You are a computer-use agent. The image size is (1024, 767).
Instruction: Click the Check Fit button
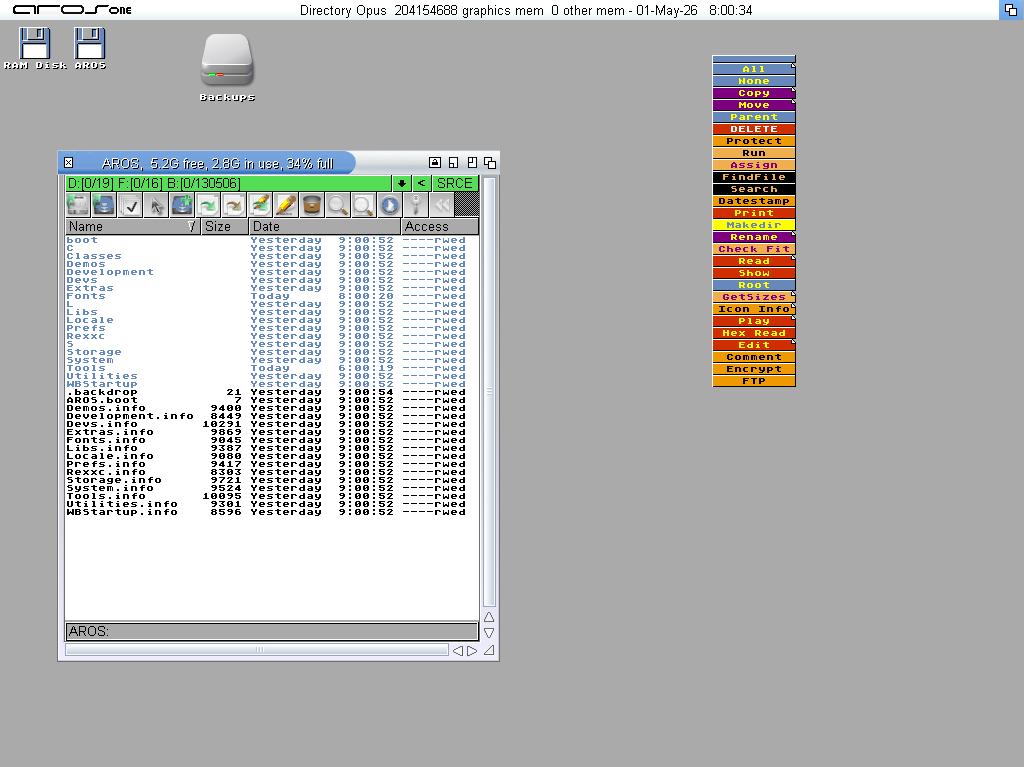(x=754, y=249)
